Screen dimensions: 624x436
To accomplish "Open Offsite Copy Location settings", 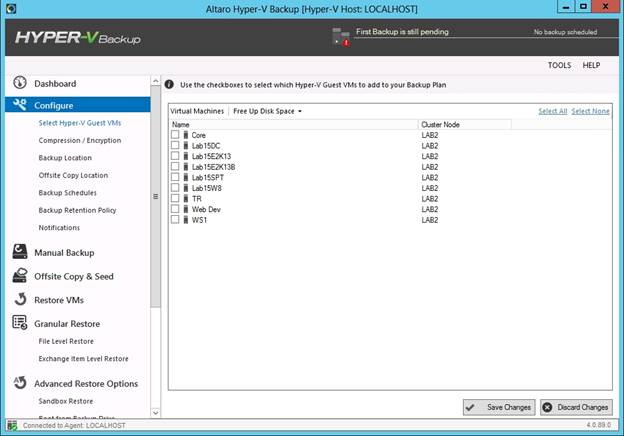I will pos(73,175).
